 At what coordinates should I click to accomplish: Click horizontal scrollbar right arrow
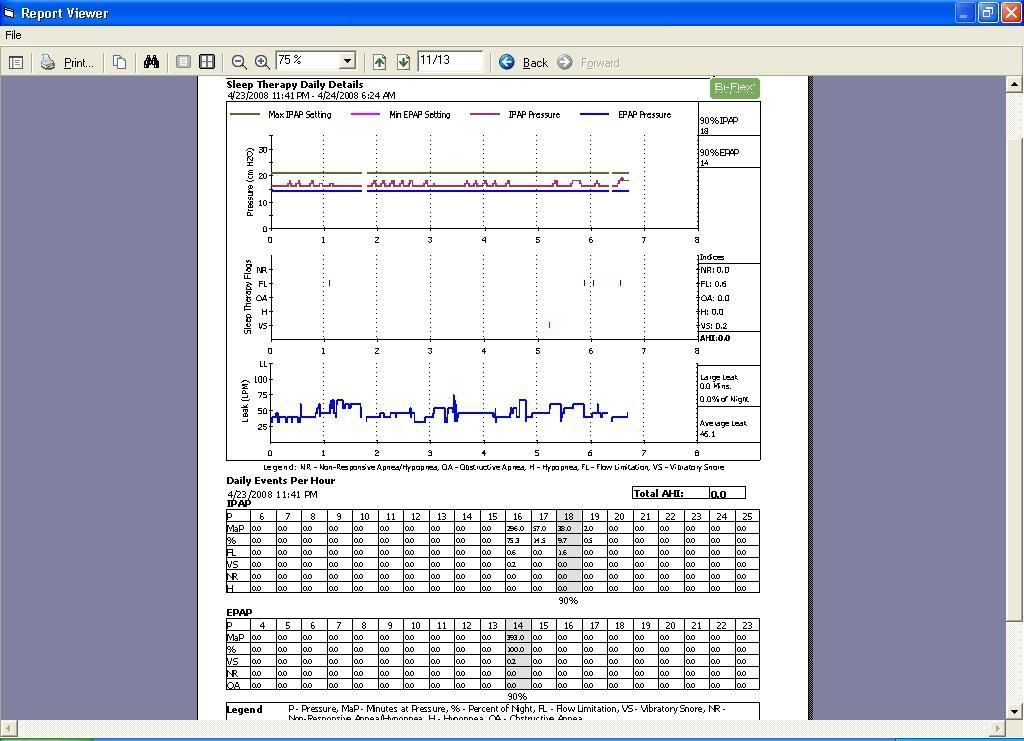point(998,727)
